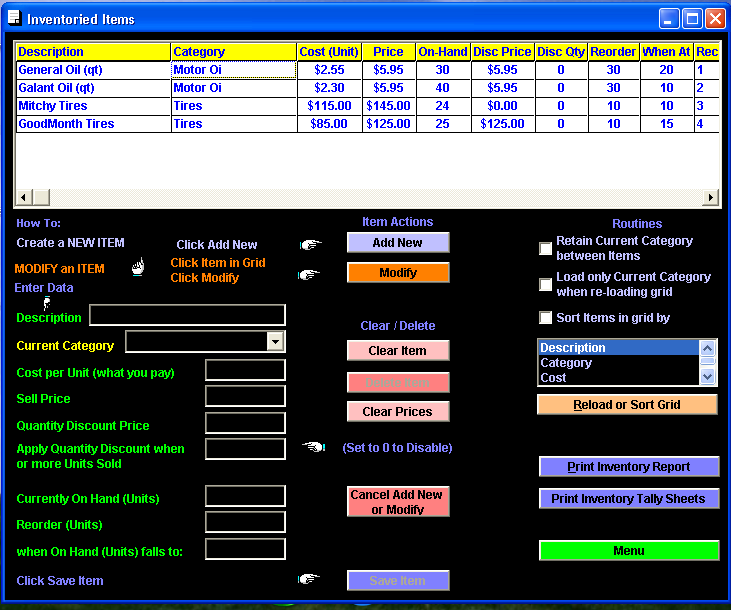The image size is (731, 610).
Task: Click Motor Oi category in General Oil row
Action: (x=234, y=70)
